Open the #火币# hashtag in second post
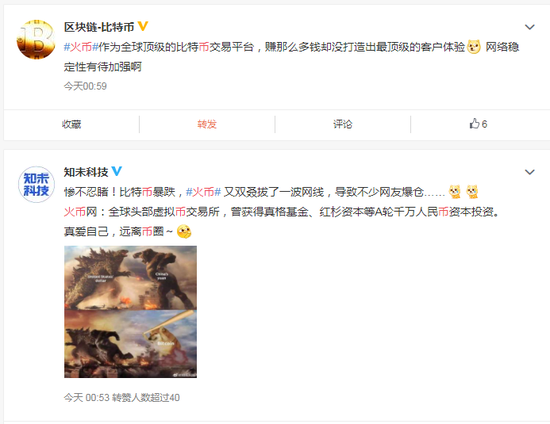This screenshot has width=550, height=424. (x=203, y=192)
